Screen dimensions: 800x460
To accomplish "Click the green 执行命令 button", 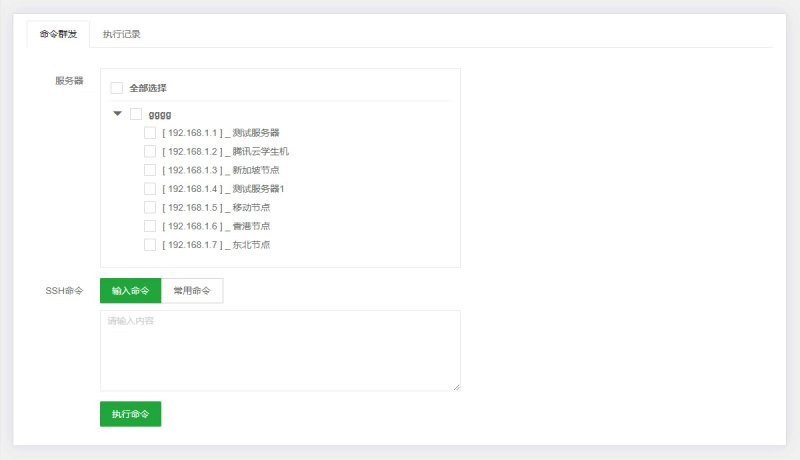I will 131,414.
